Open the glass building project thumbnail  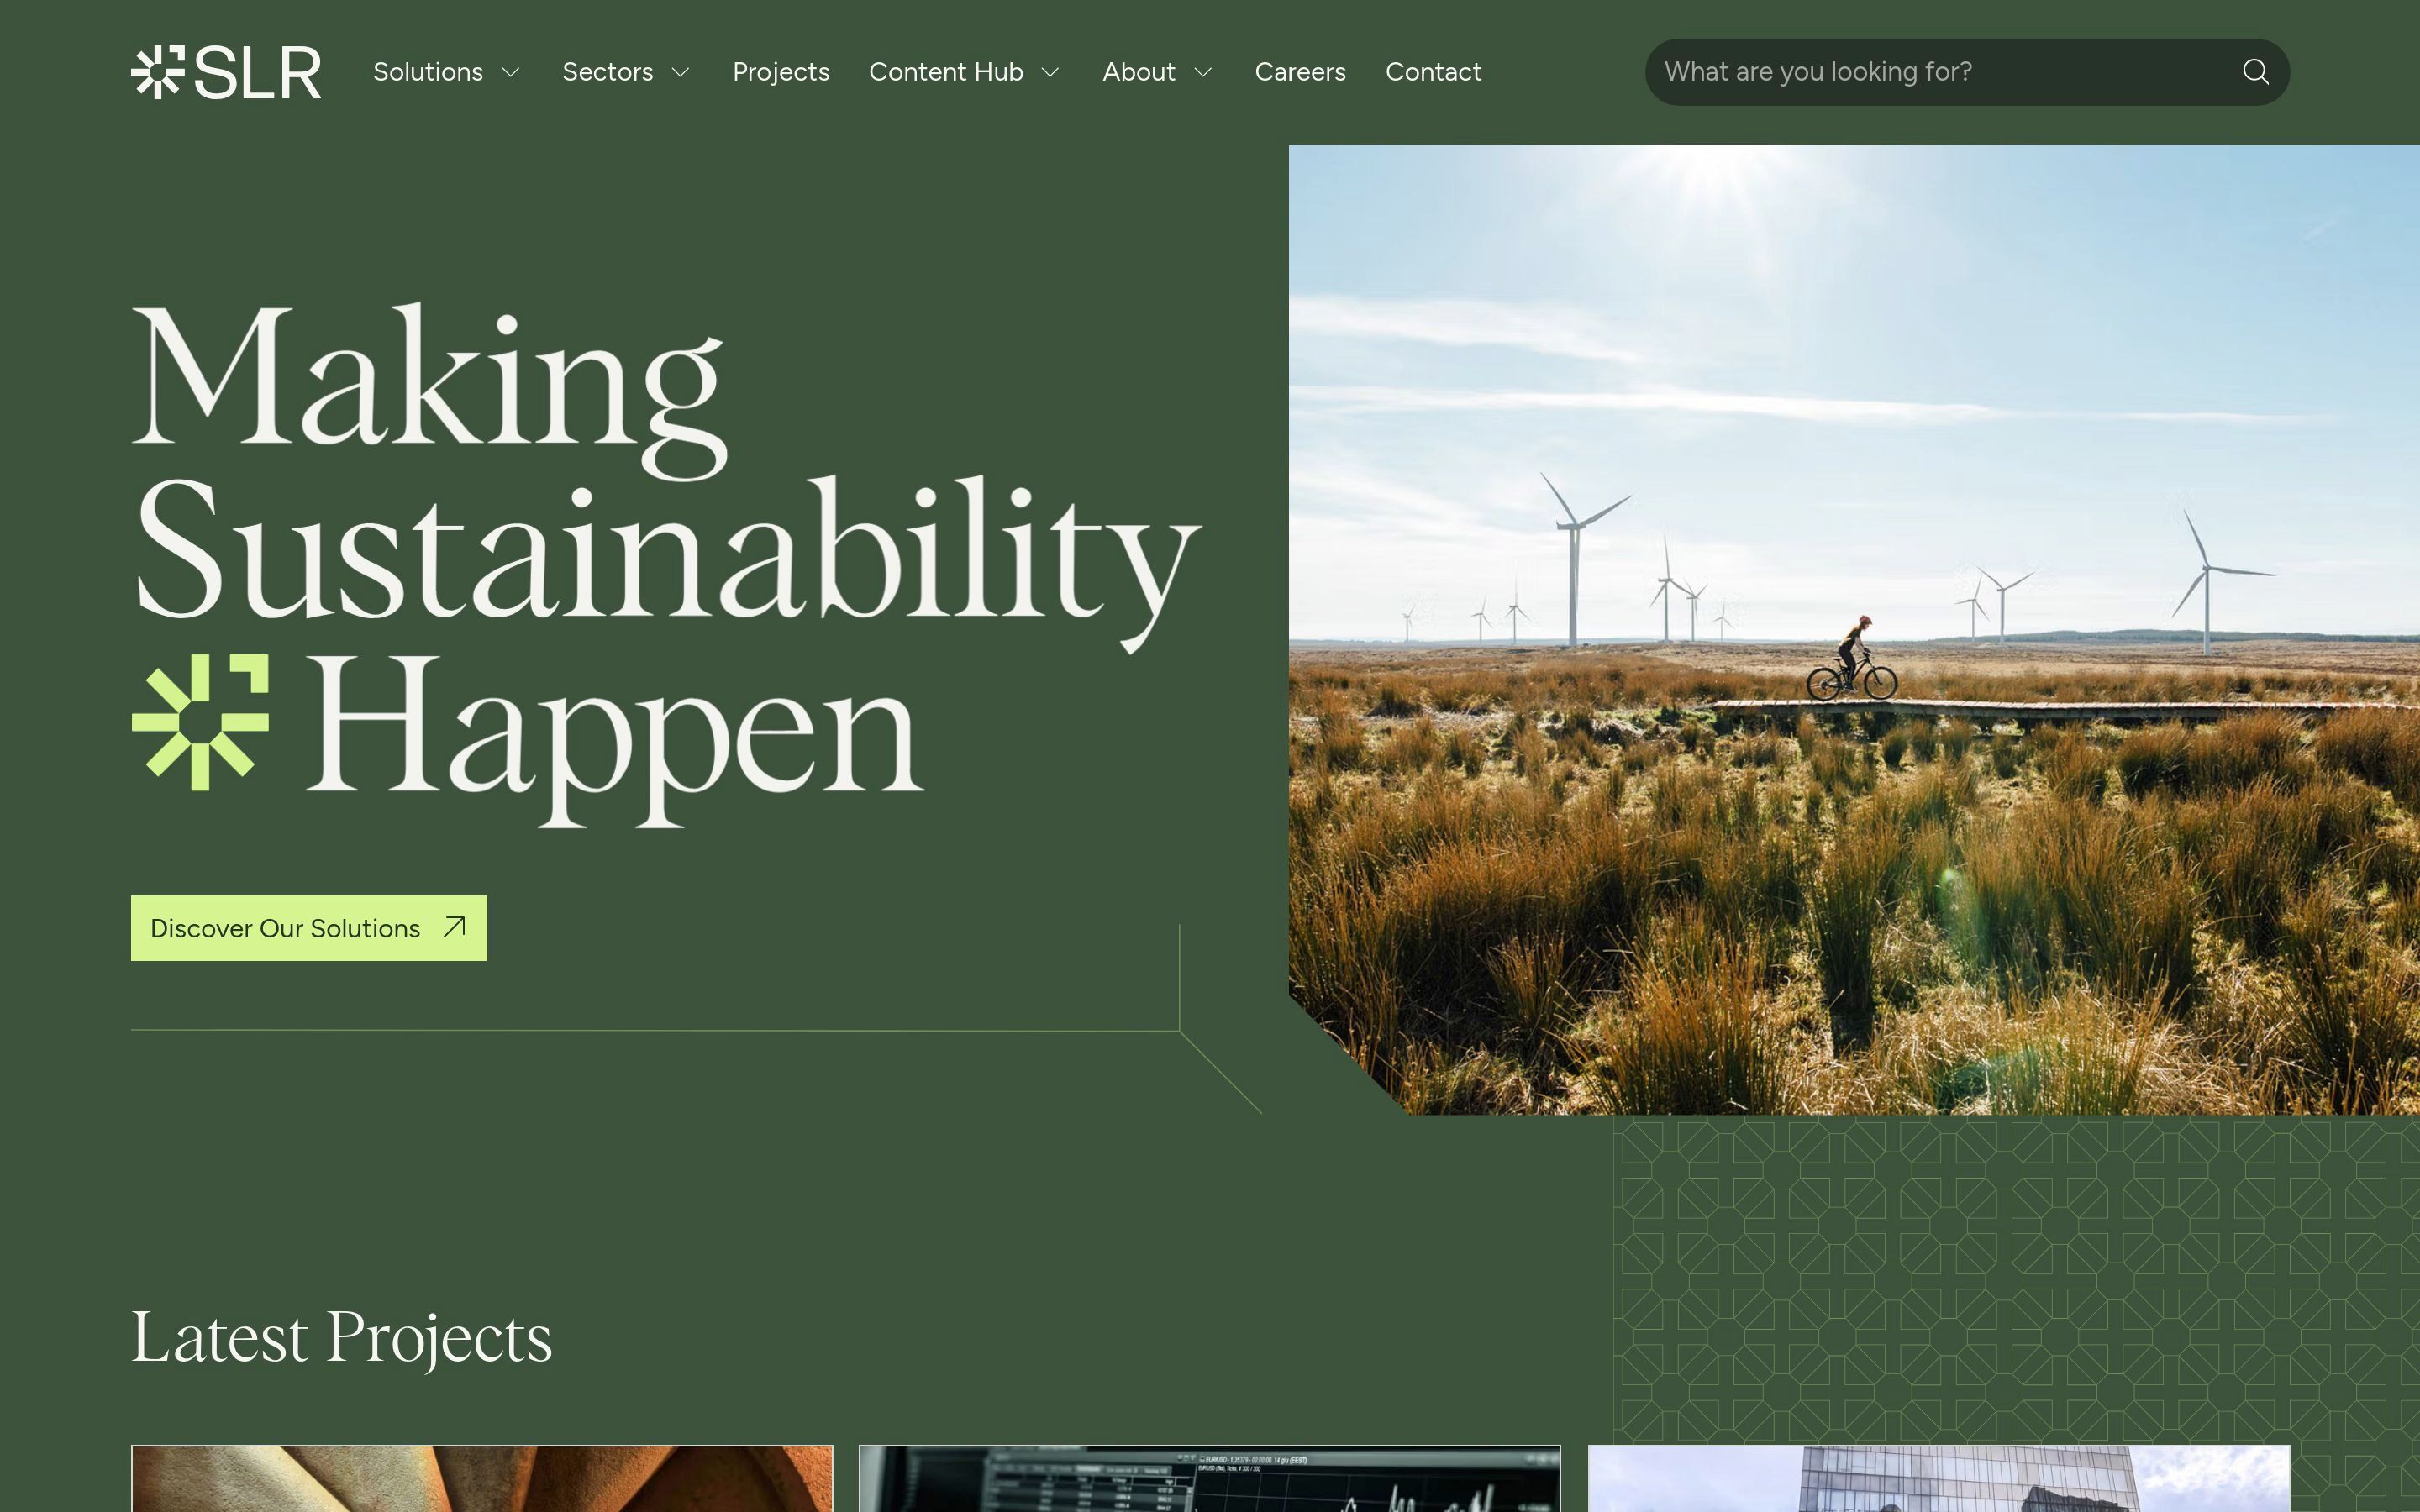point(1938,1478)
